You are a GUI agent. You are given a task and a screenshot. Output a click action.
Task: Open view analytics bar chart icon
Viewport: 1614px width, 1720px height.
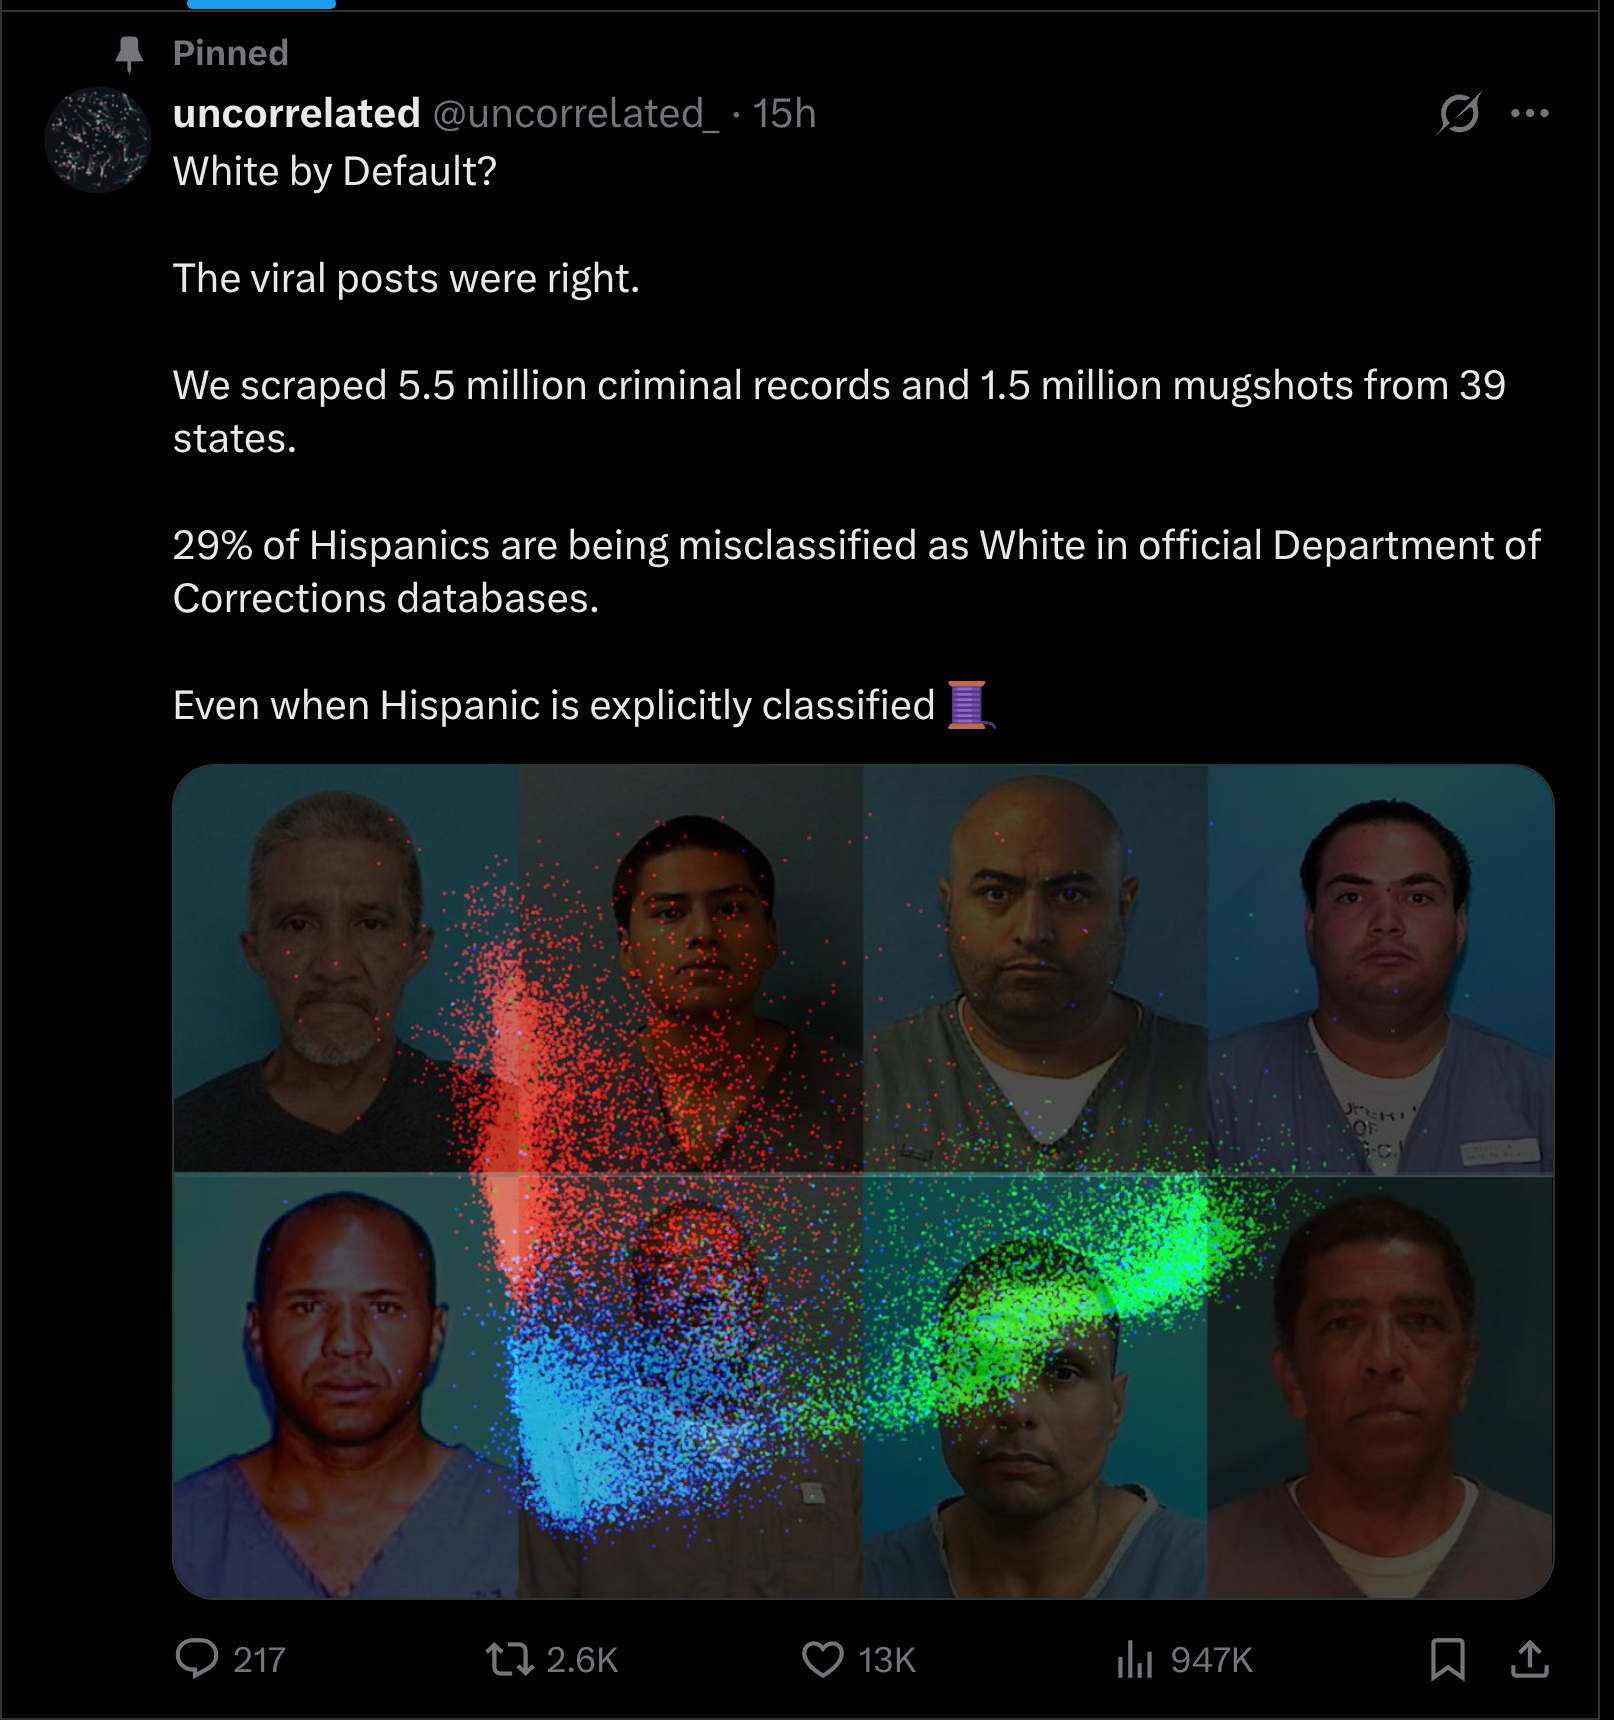pyautogui.click(x=1135, y=1660)
